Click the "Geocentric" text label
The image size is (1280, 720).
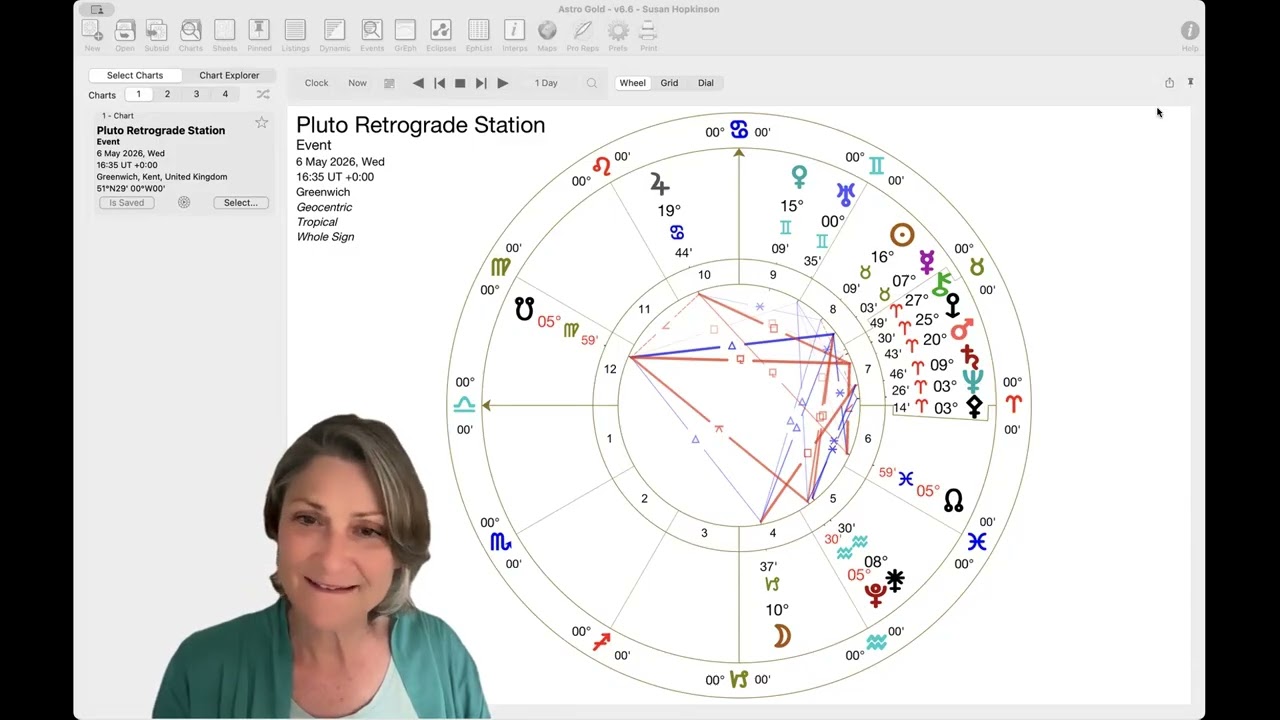324,207
